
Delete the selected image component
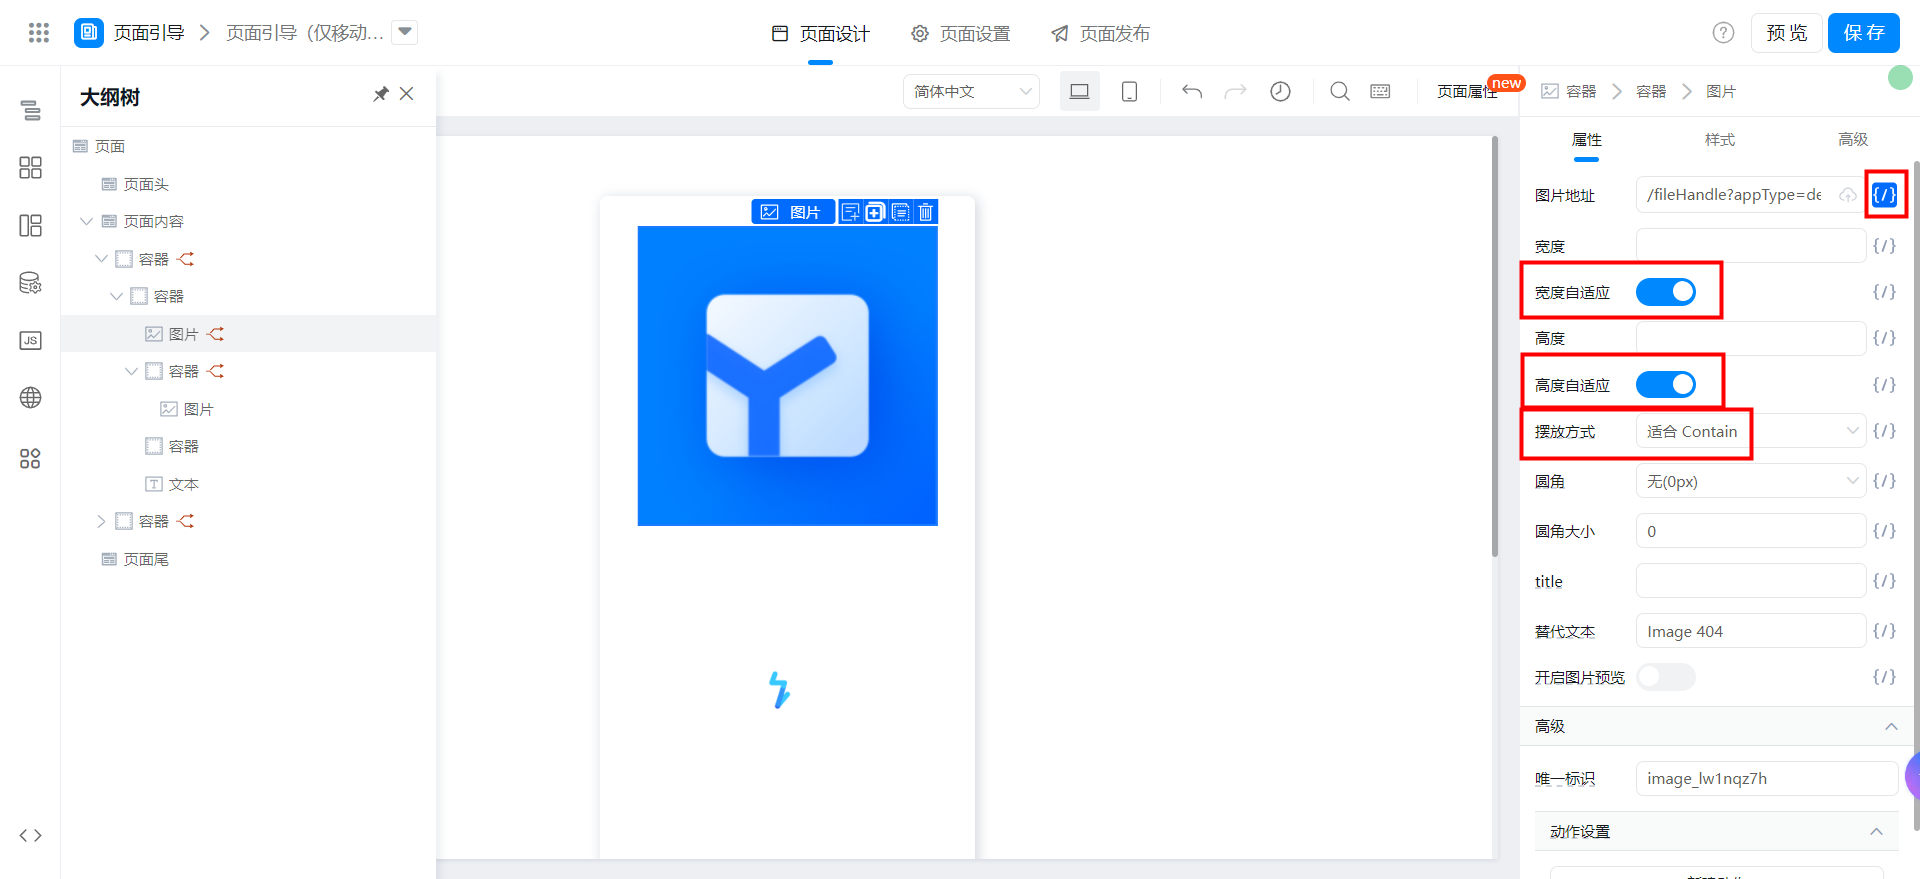click(926, 212)
